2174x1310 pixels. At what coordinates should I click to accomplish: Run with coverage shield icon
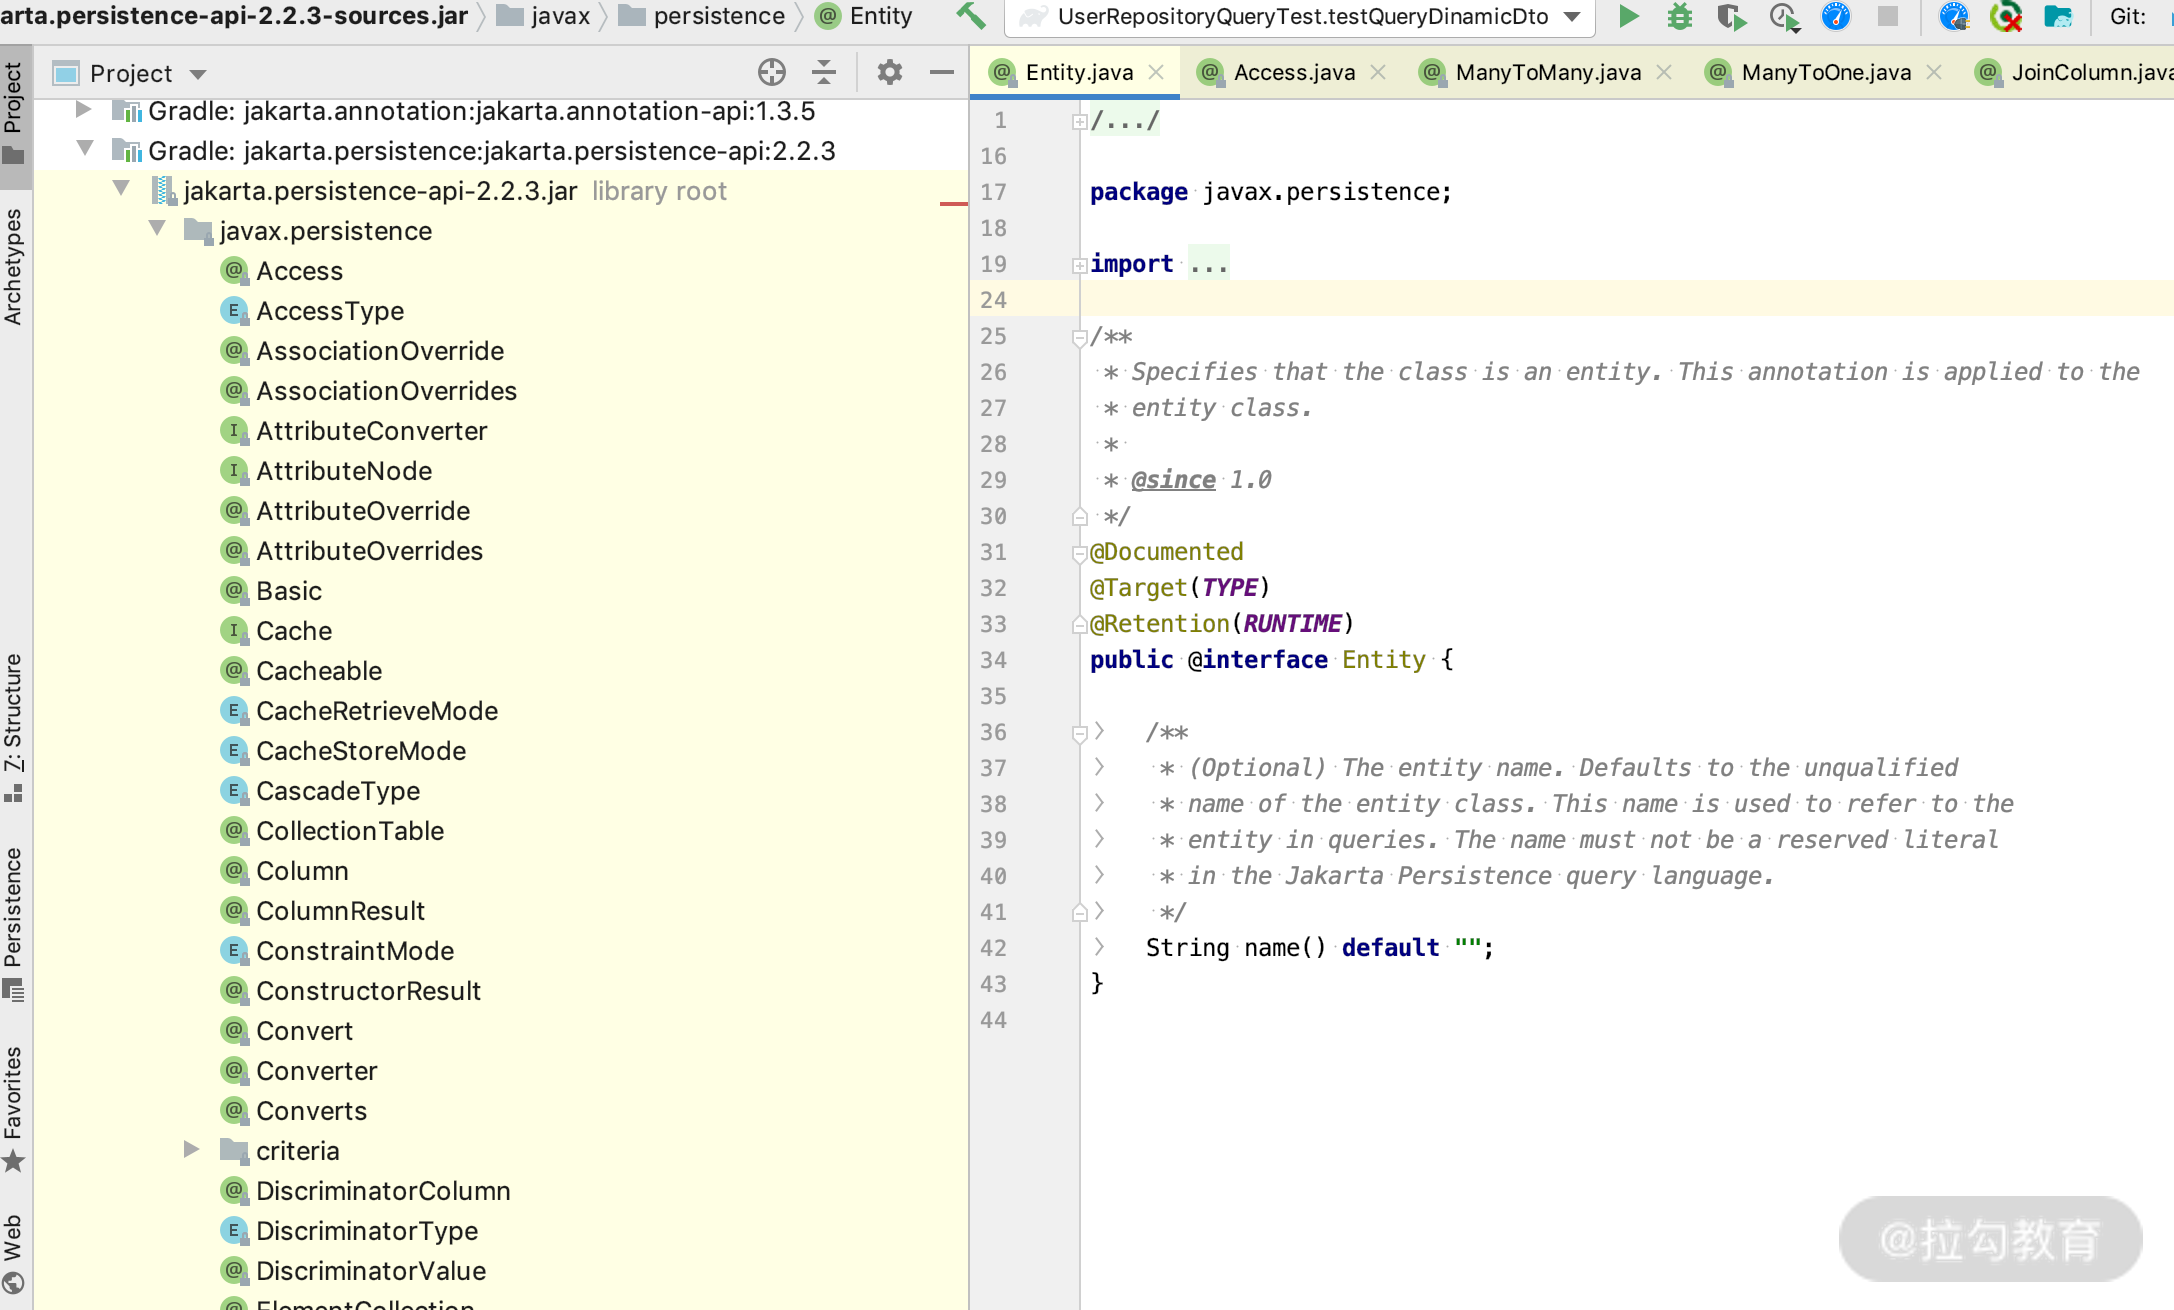tap(1730, 16)
